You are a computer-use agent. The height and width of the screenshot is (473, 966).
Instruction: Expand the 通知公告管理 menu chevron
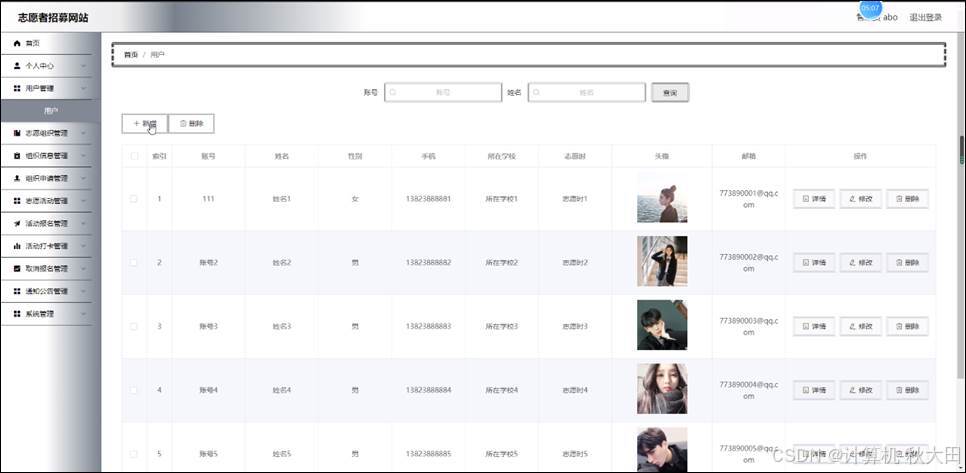83,291
